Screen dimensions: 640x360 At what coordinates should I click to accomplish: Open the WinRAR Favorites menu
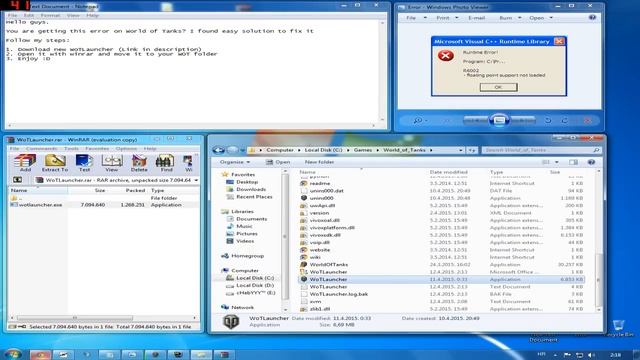click(x=97, y=149)
